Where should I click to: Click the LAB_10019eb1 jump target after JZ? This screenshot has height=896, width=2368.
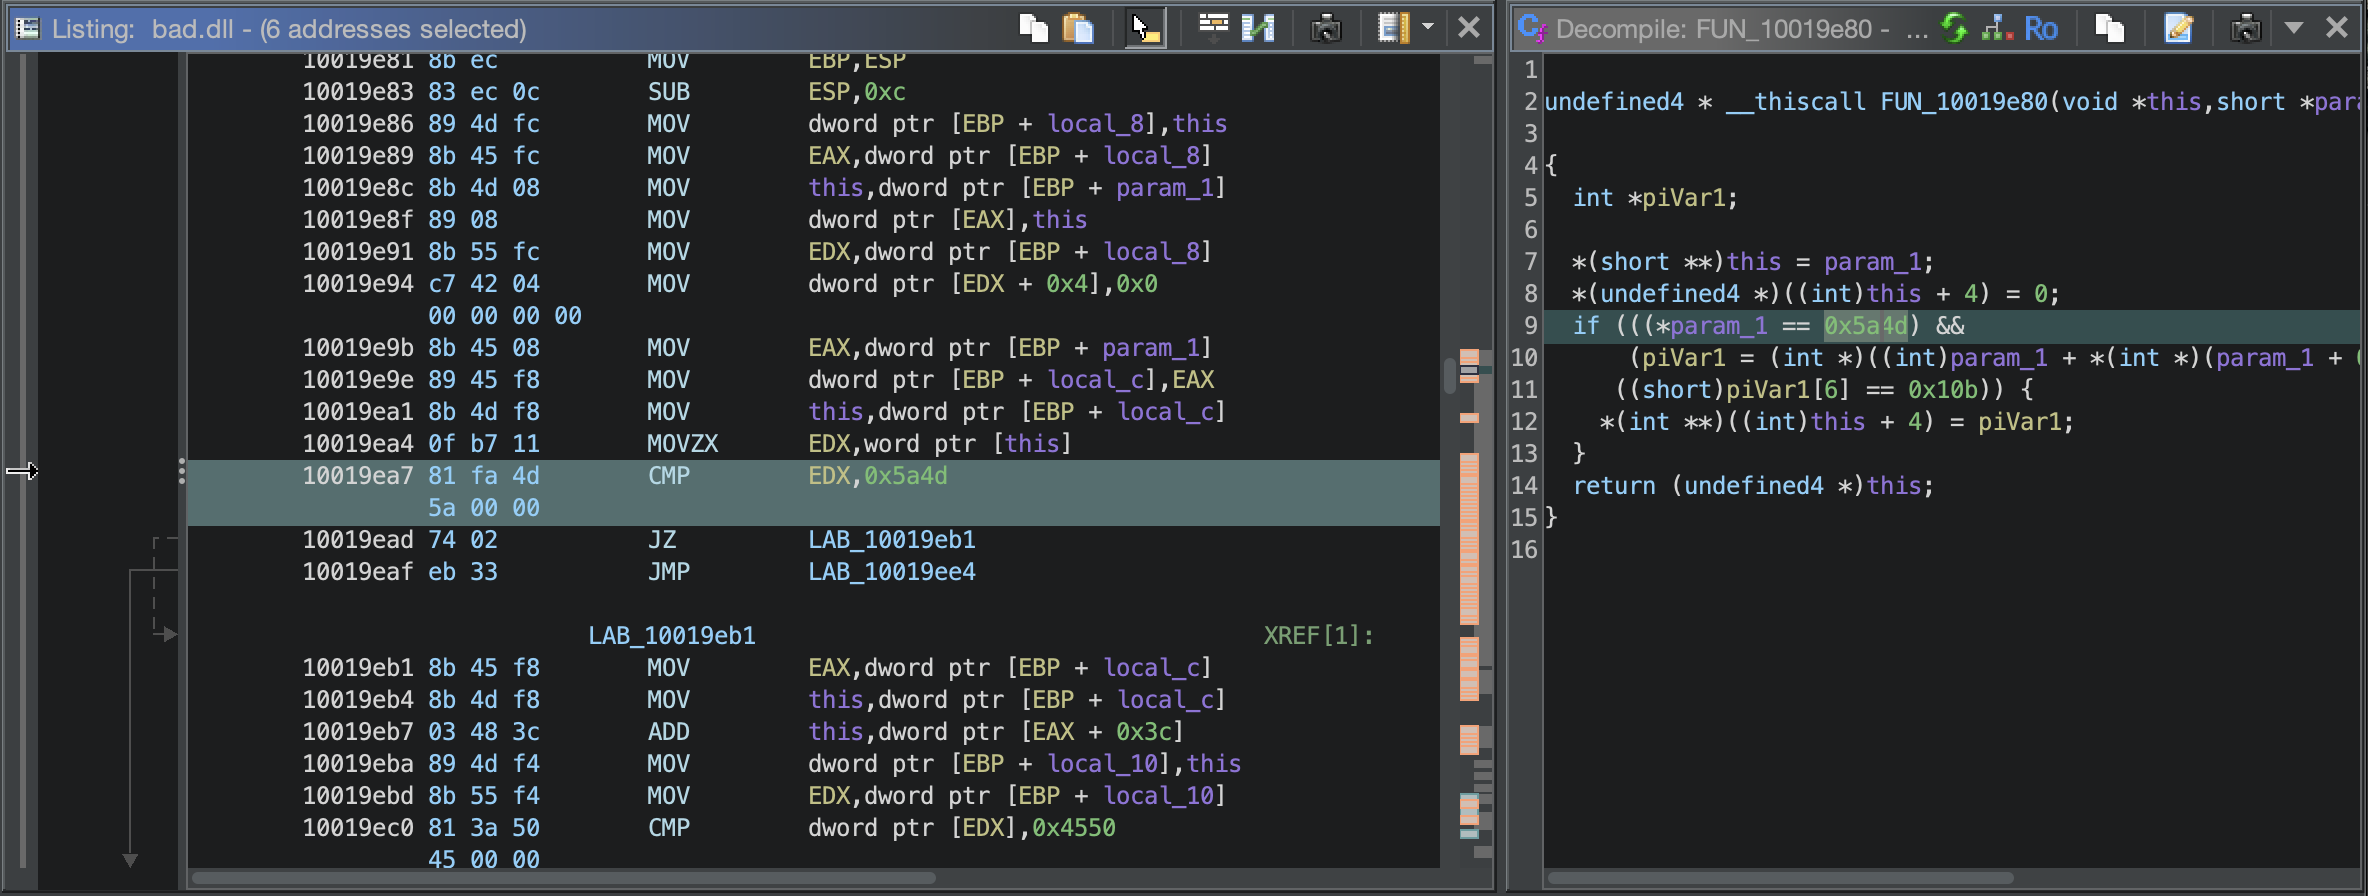[891, 540]
